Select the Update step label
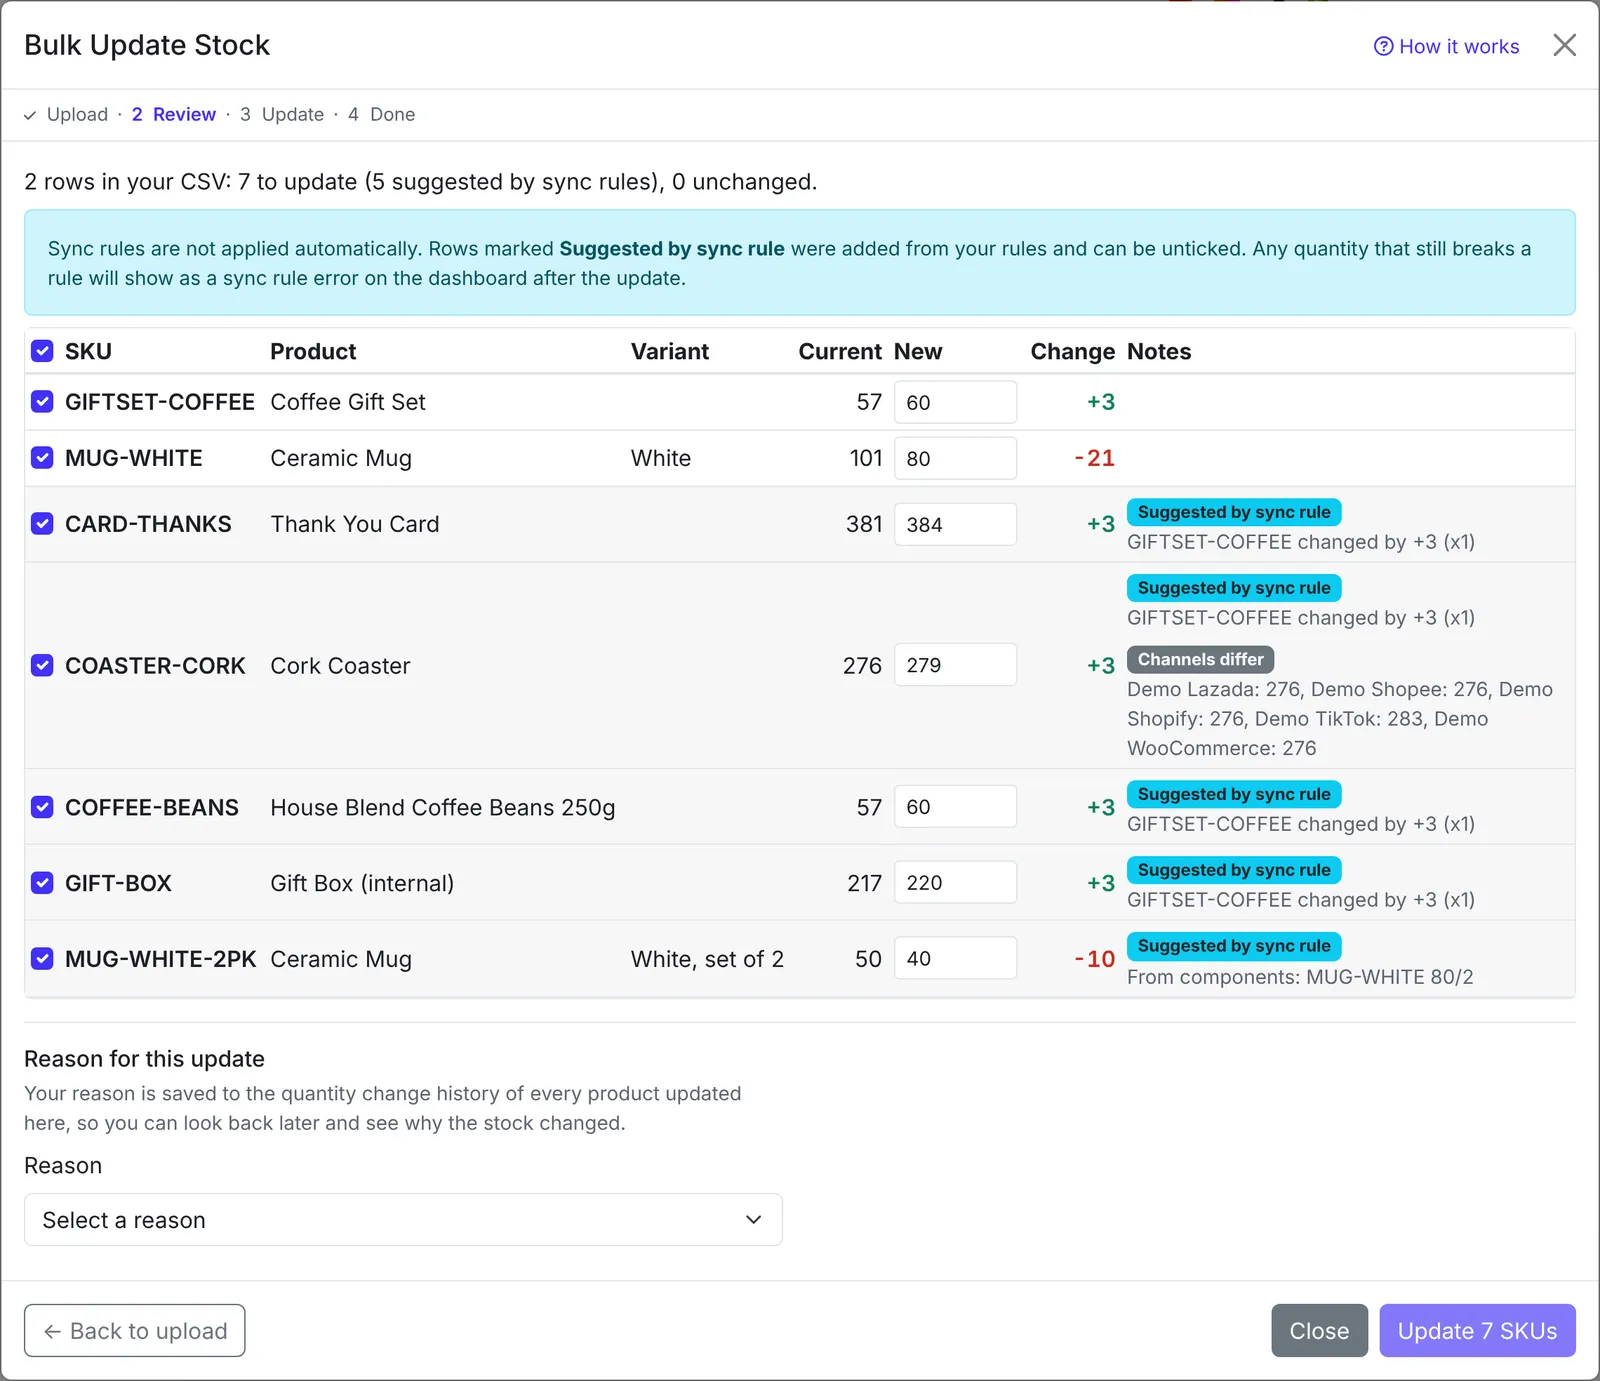 [x=282, y=114]
